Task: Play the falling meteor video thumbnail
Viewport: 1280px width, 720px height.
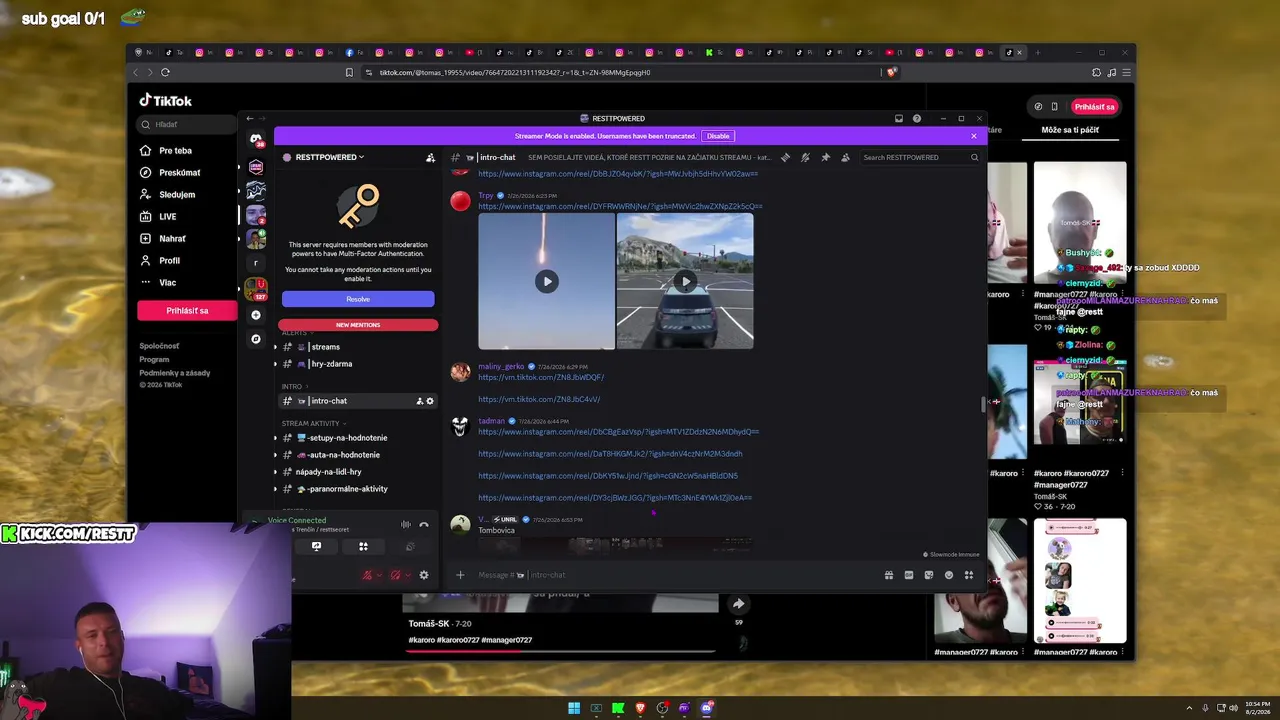Action: tap(546, 281)
